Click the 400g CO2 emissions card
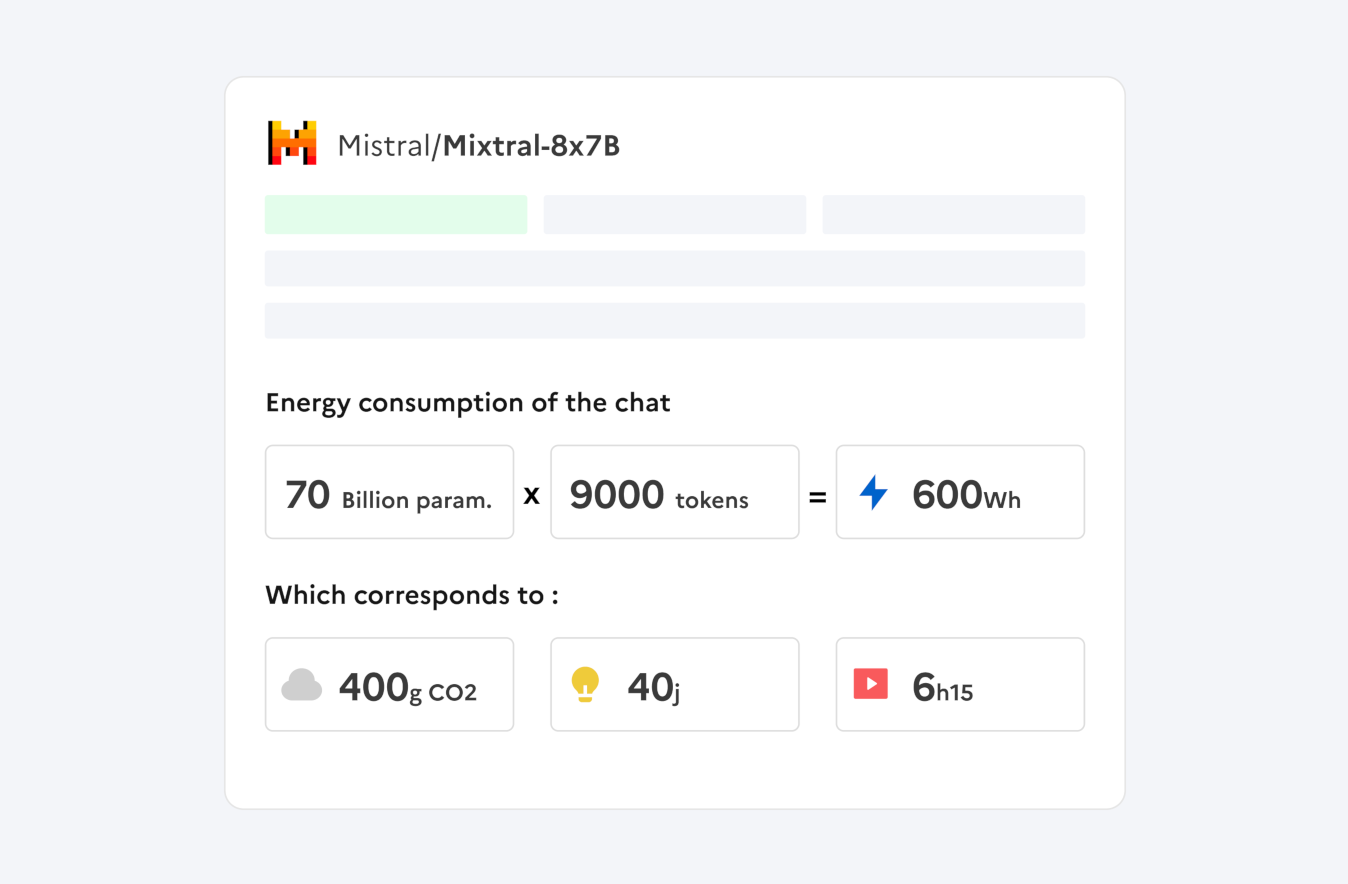1348x884 pixels. pos(389,685)
